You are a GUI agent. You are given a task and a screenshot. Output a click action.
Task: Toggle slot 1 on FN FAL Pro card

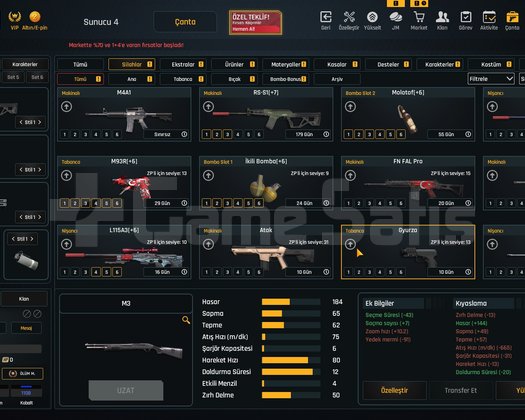pos(348,203)
